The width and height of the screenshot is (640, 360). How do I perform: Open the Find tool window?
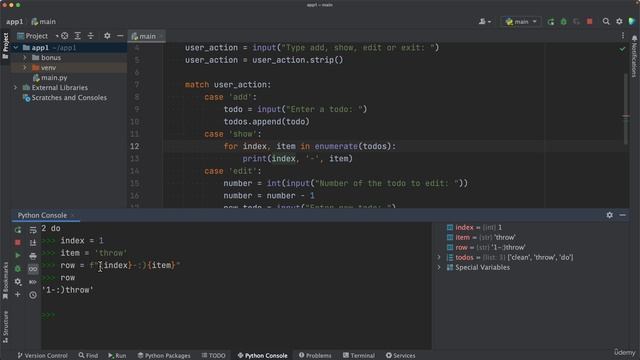coord(88,356)
